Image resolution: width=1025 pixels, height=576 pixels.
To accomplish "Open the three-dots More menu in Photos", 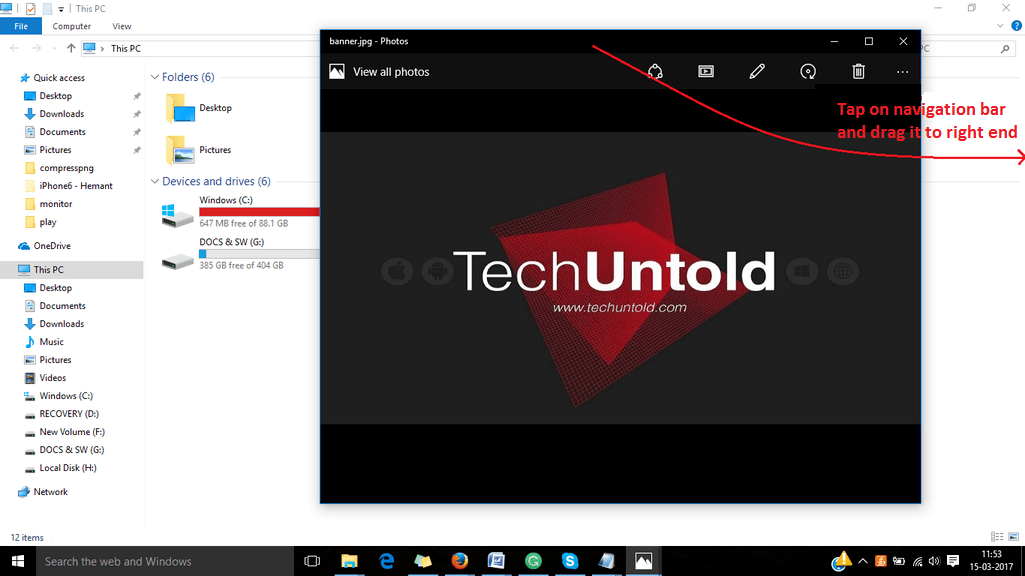I will point(903,72).
